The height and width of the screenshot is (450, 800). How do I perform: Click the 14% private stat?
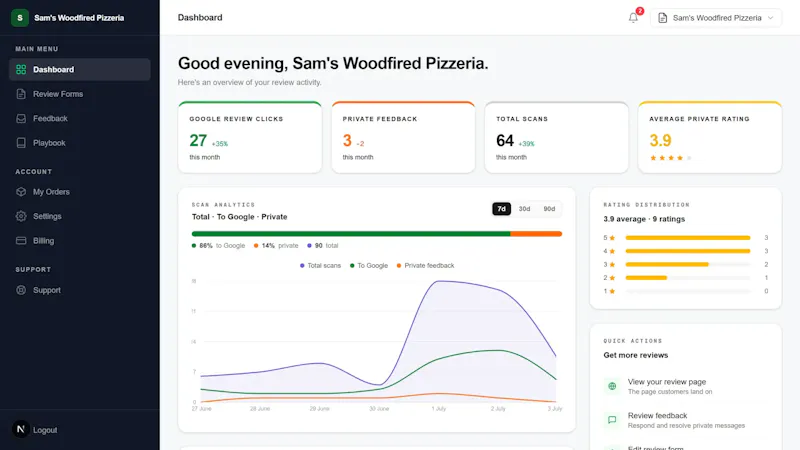pyautogui.click(x=276, y=245)
